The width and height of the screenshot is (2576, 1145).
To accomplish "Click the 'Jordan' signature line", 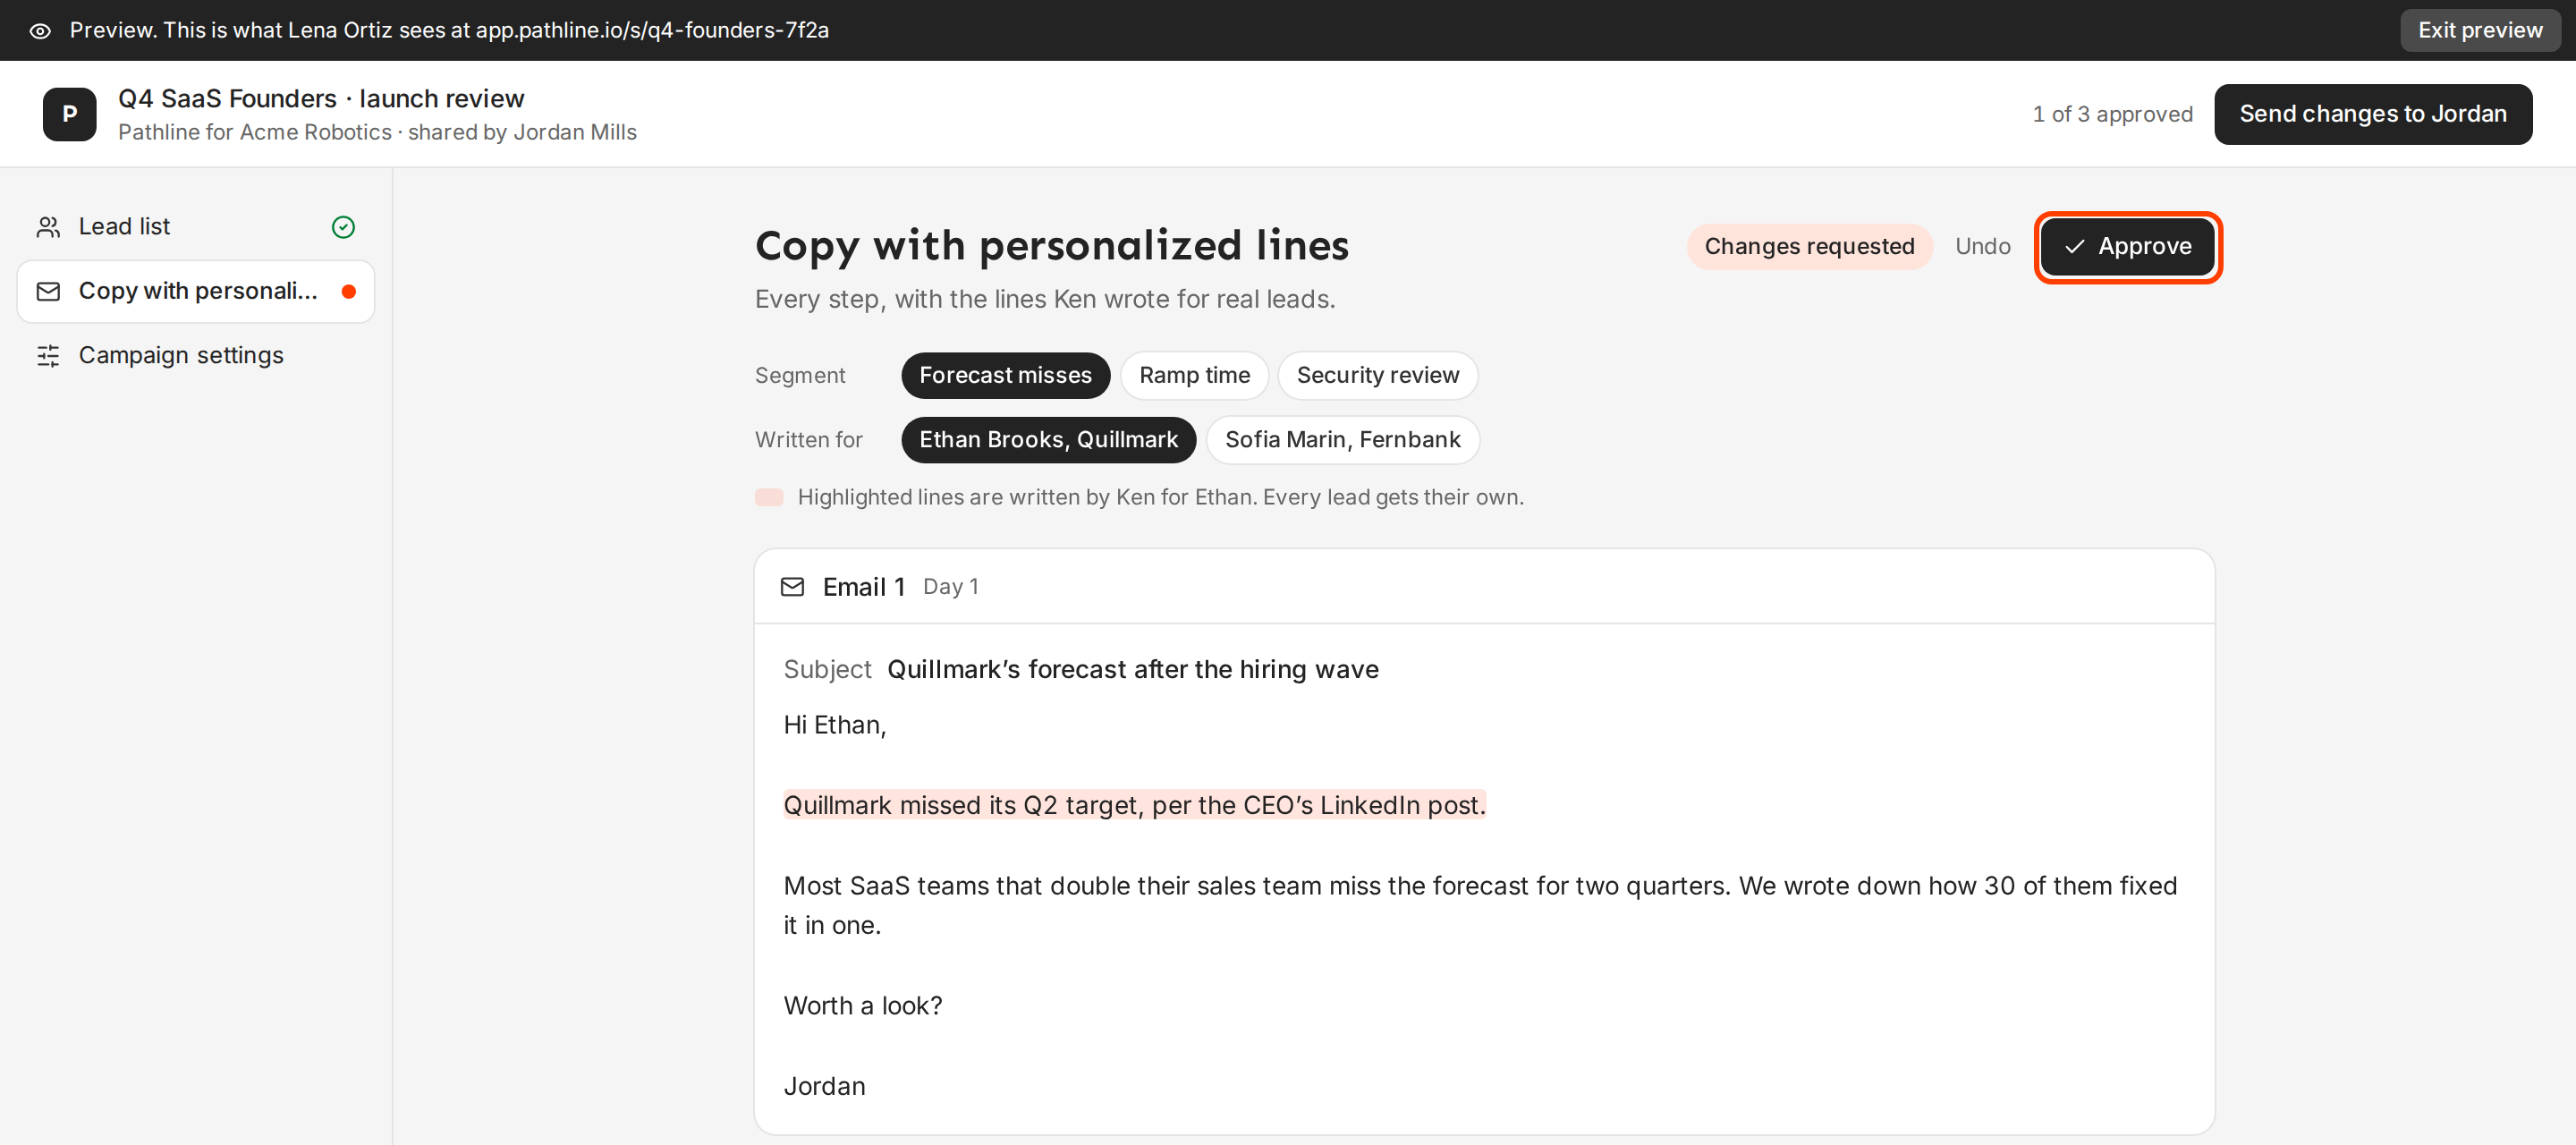I will (824, 1086).
